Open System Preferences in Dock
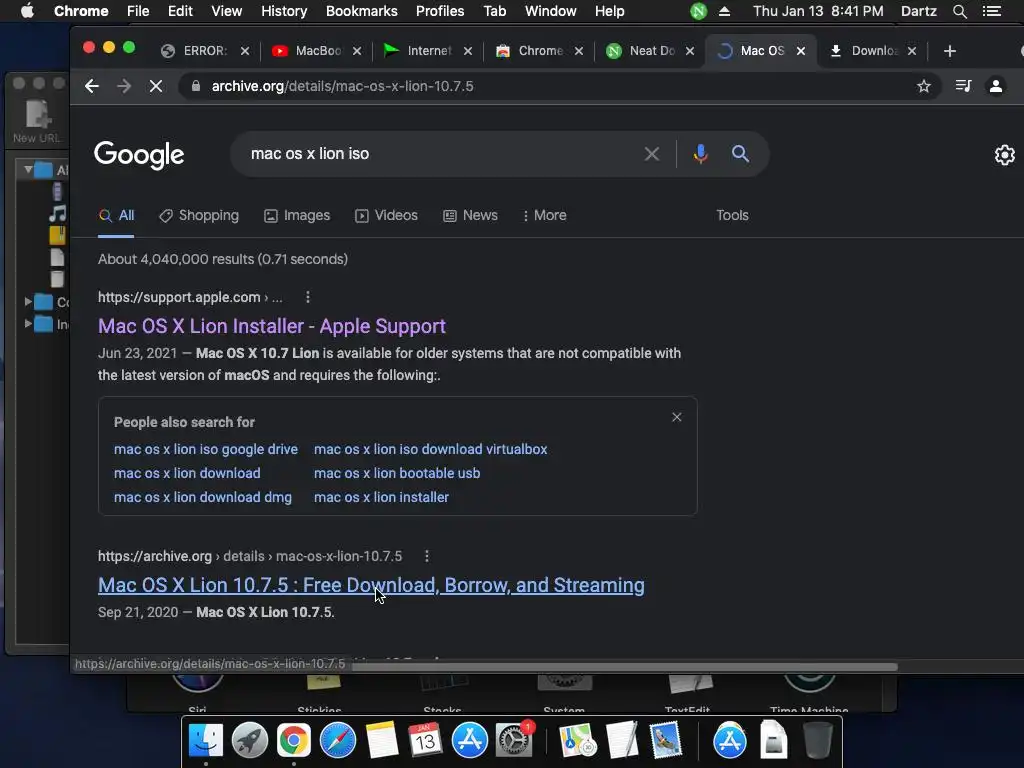1024x768 pixels. pos(514,740)
